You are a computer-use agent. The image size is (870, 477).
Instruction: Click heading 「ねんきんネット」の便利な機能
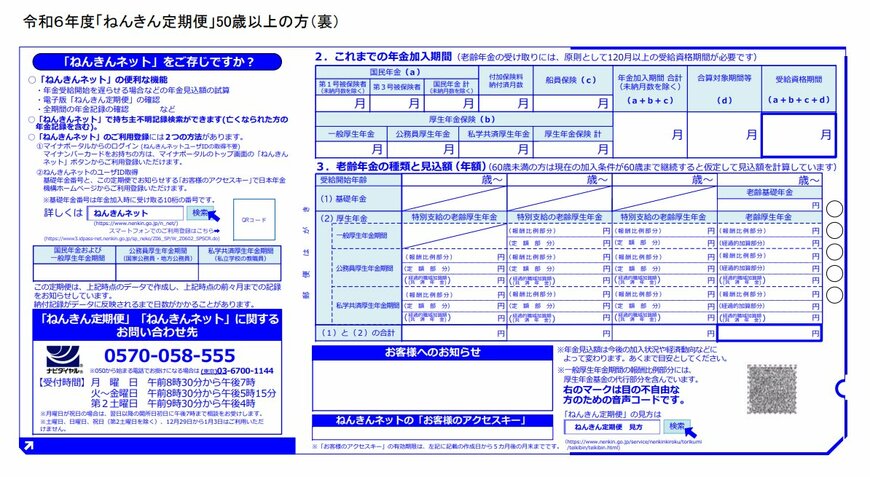[x=103, y=80]
